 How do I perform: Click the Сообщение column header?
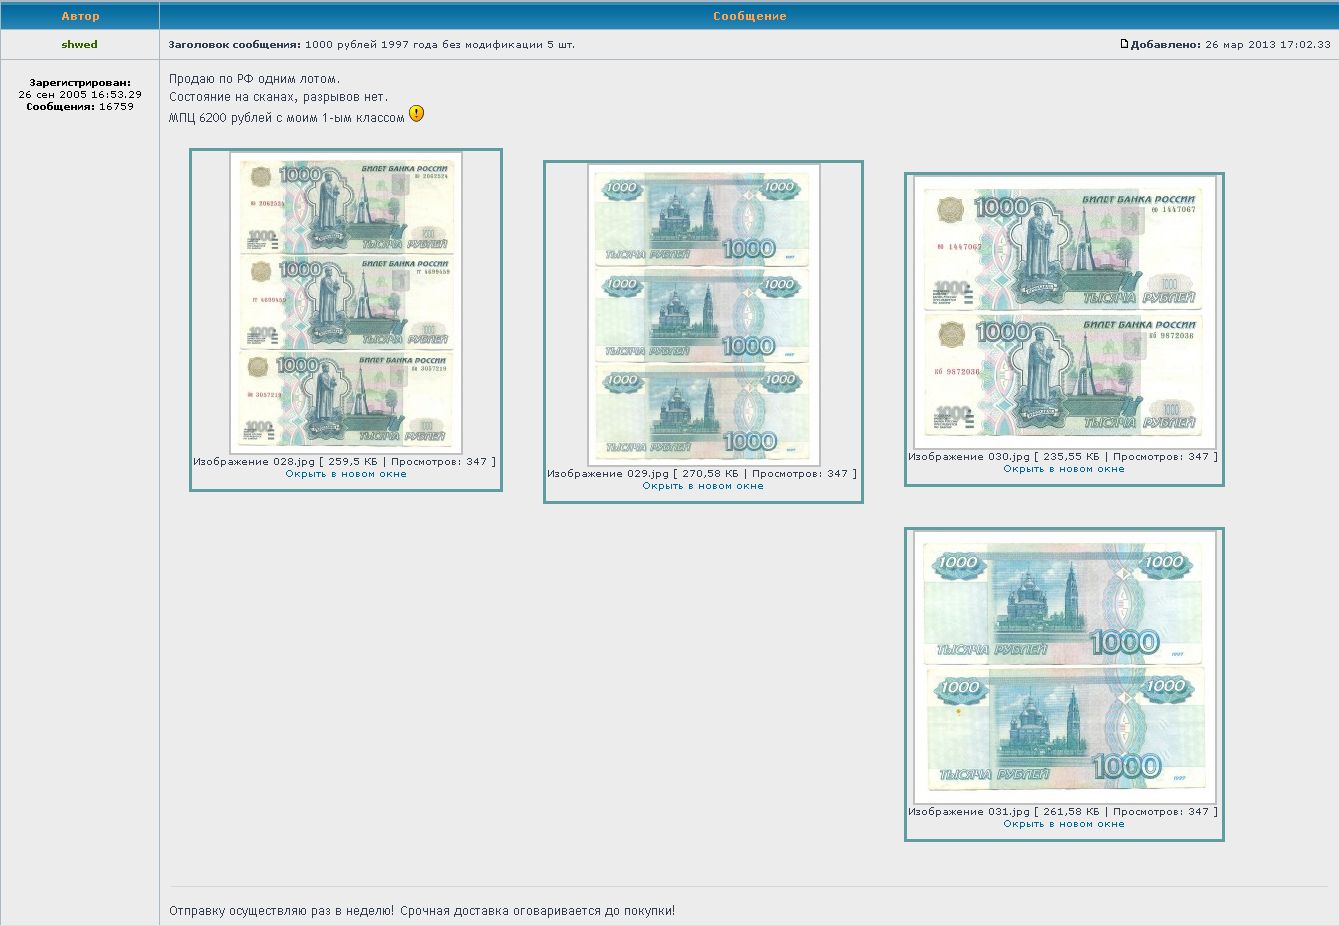[749, 16]
